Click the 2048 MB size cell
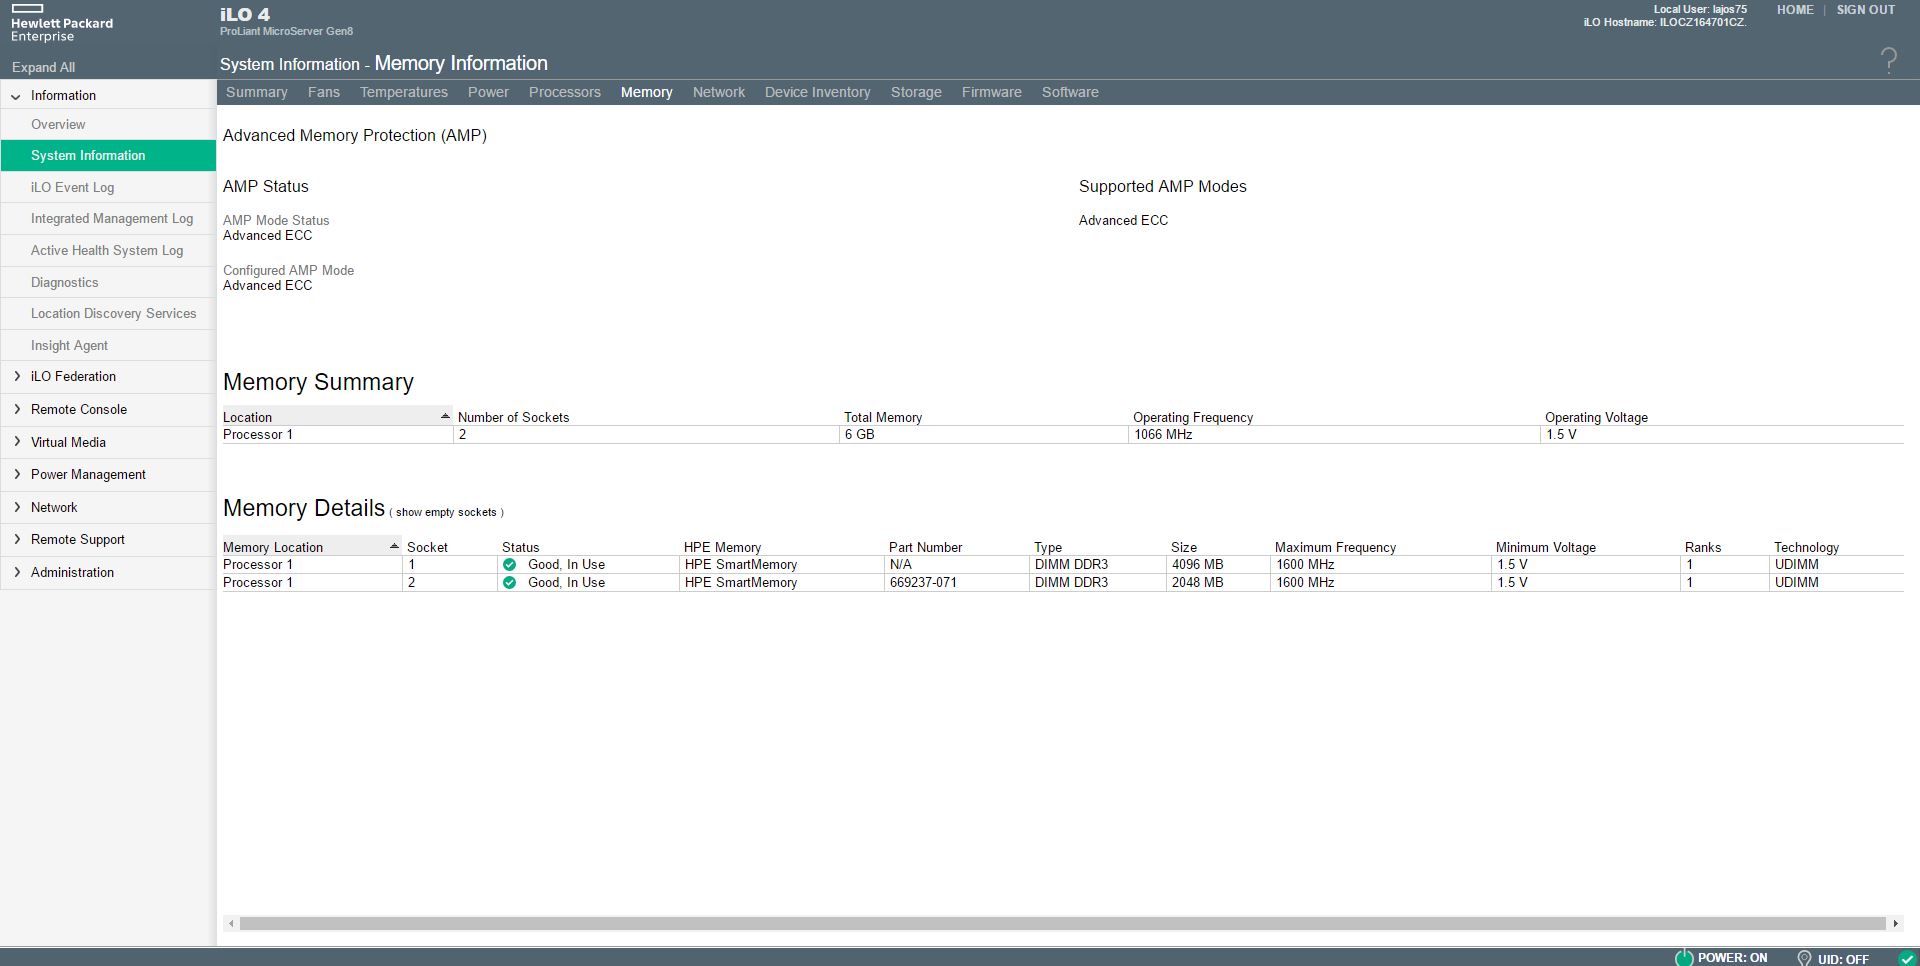 (x=1197, y=583)
